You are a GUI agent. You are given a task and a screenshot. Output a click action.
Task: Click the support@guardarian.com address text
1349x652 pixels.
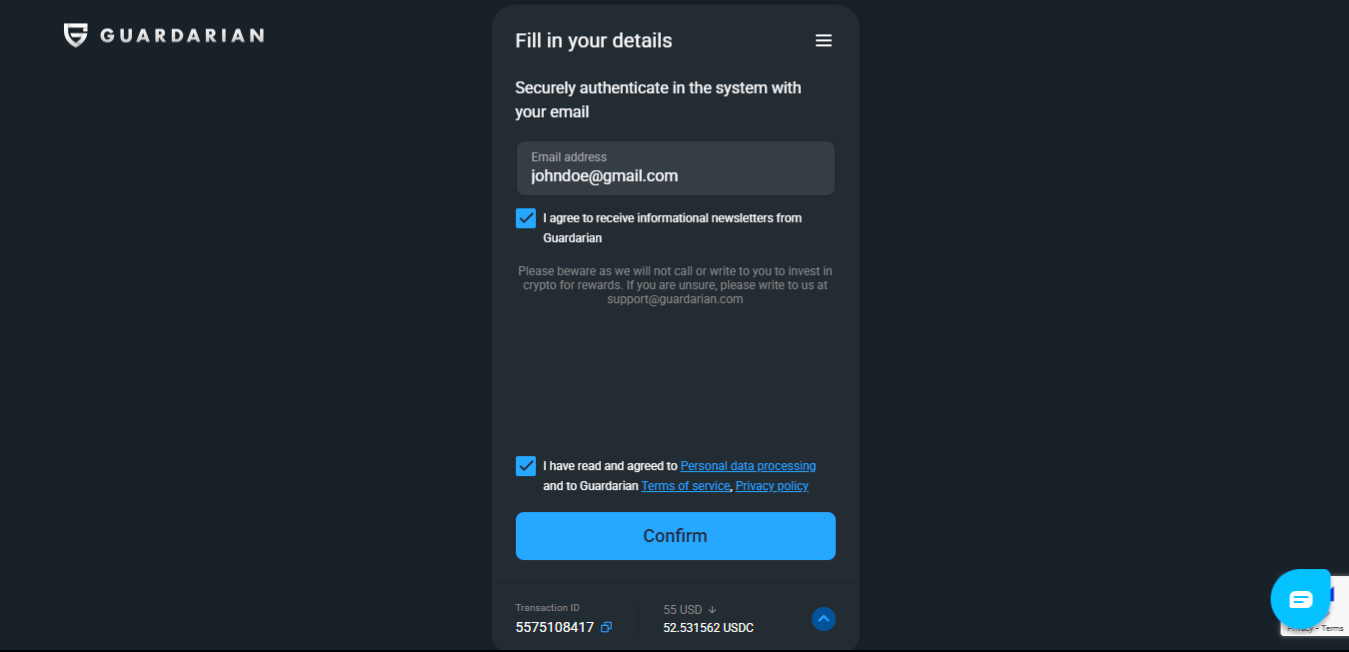point(675,299)
